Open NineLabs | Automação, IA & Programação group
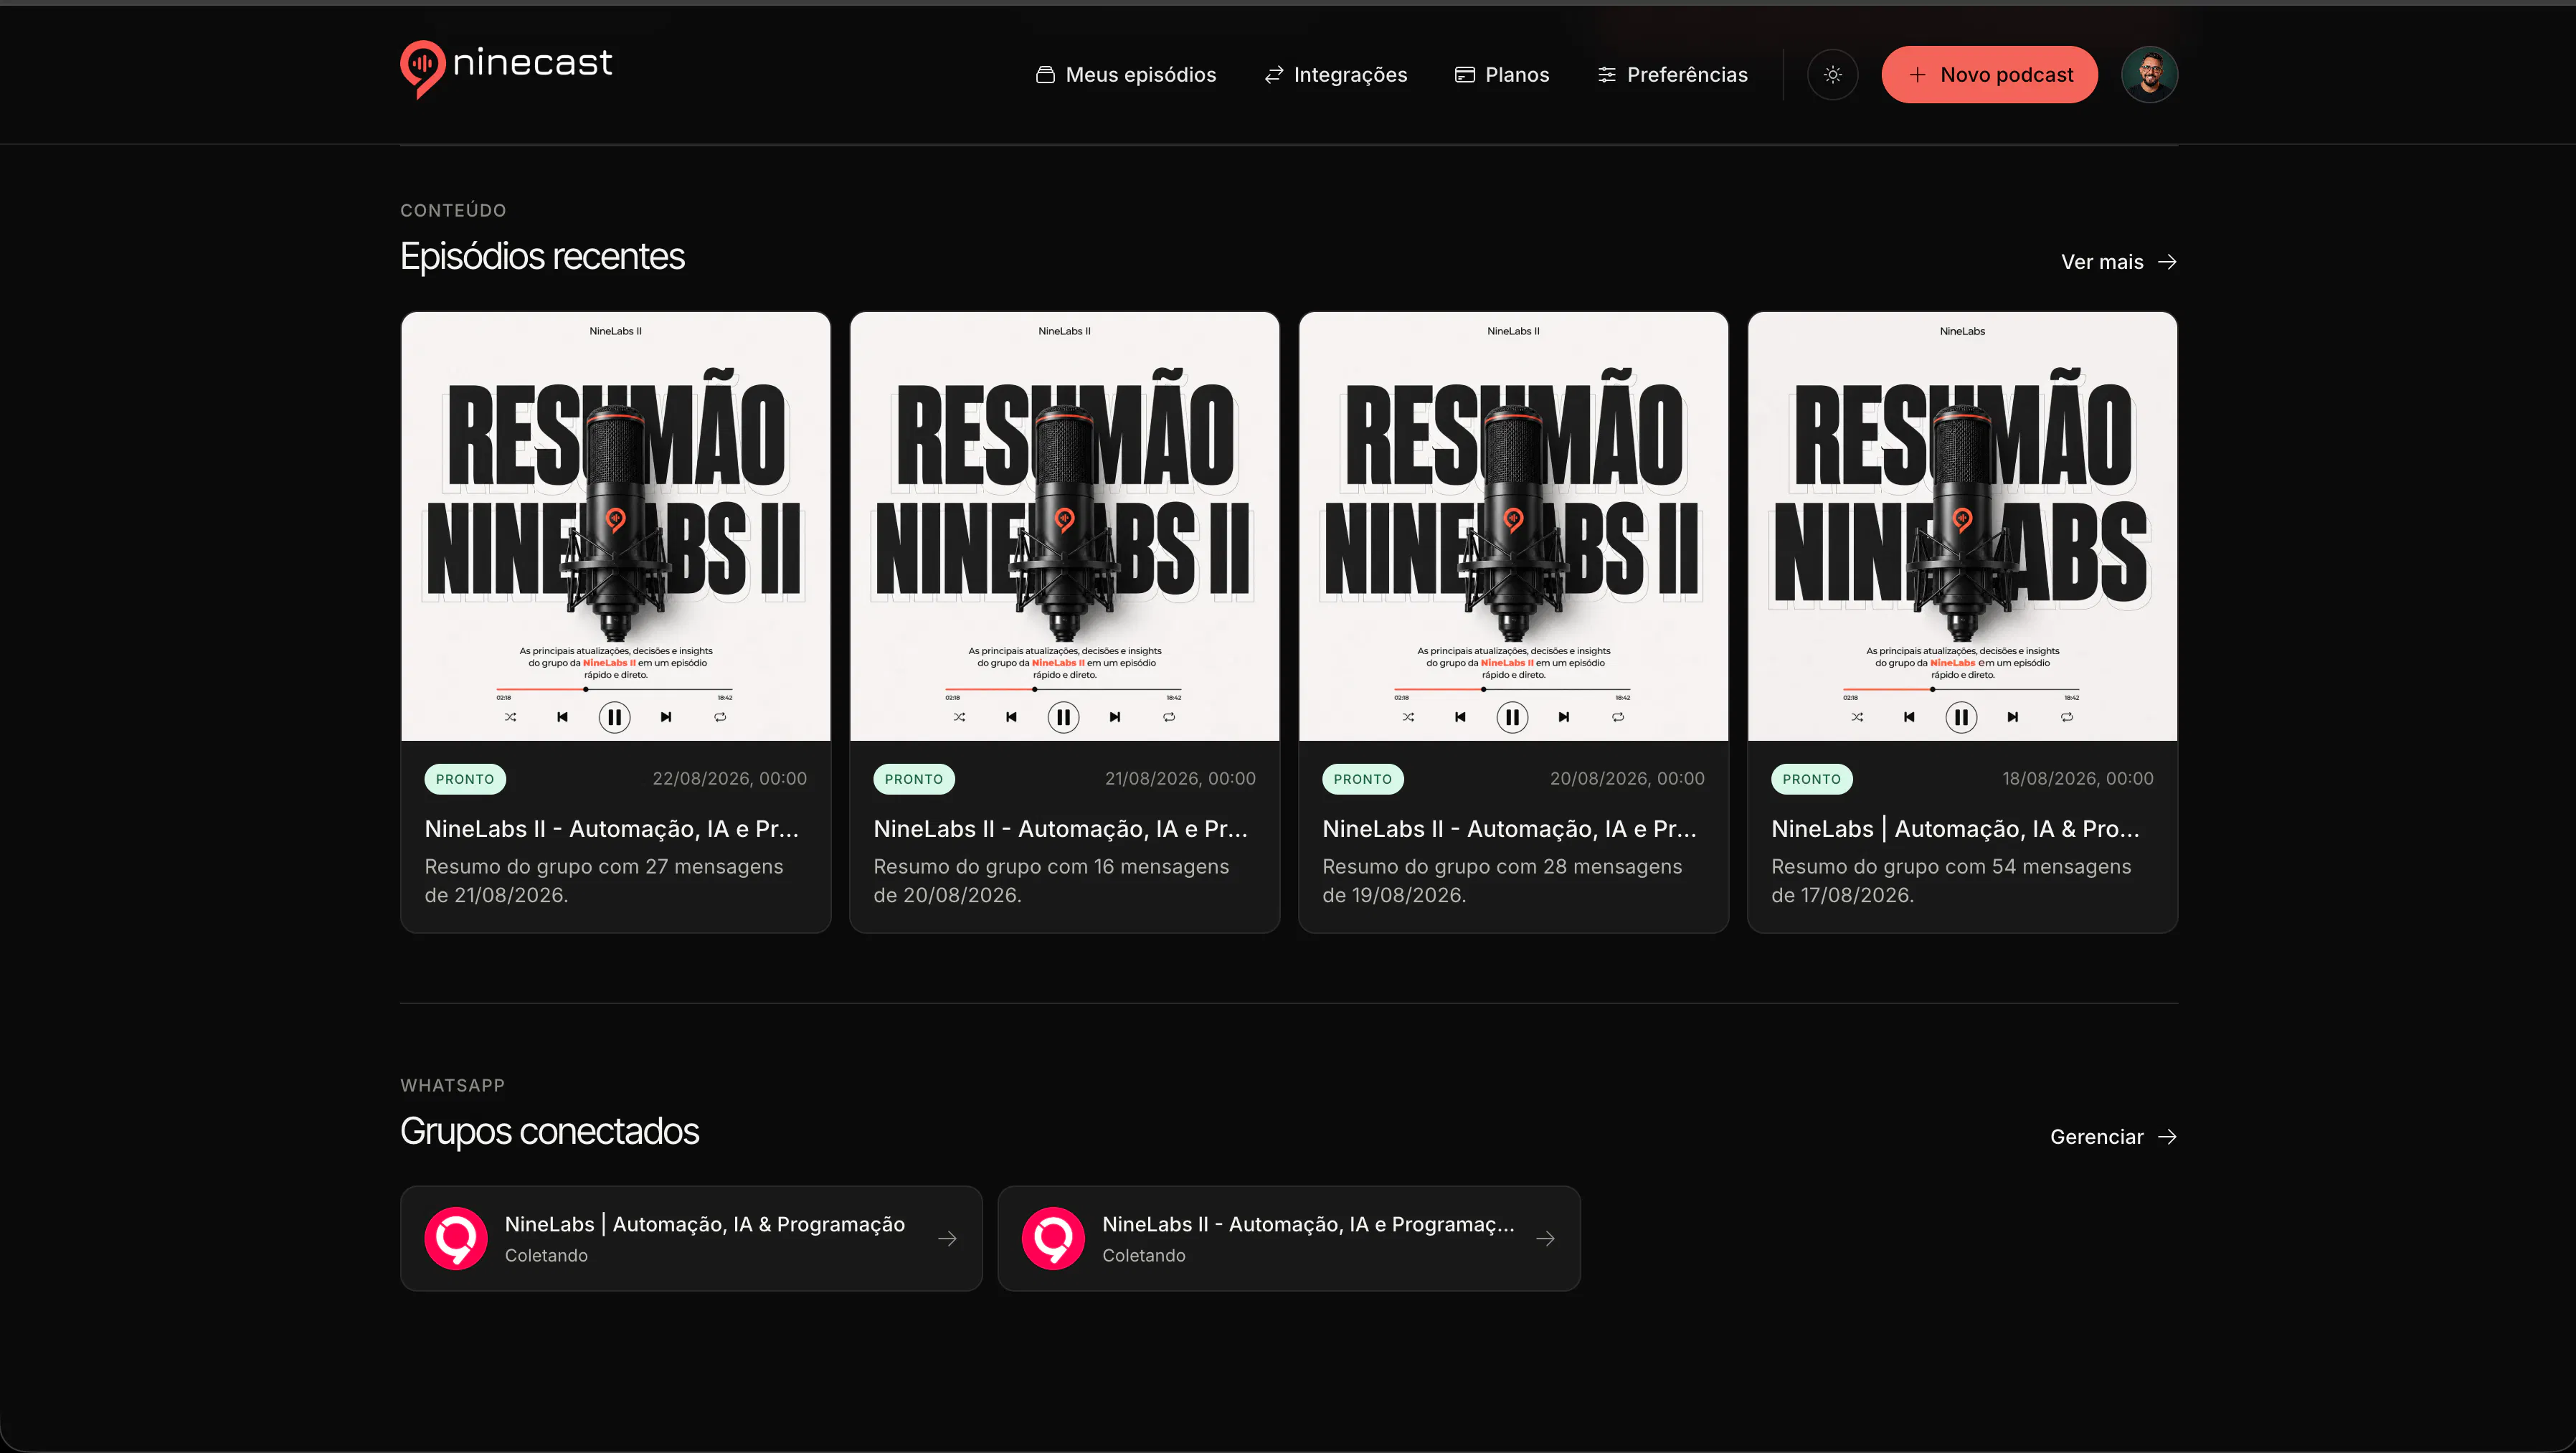The height and width of the screenshot is (1453, 2576). 691,1239
